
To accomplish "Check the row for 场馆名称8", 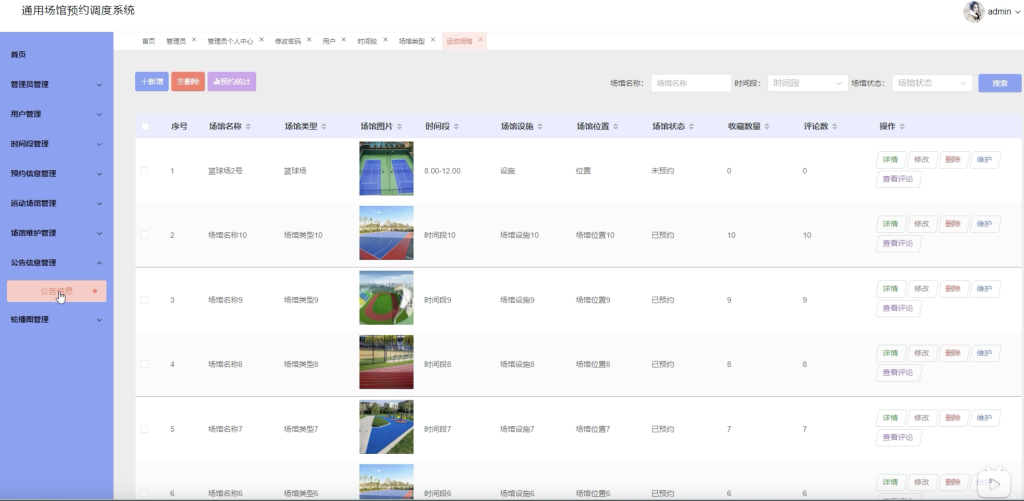I will pyautogui.click(x=144, y=364).
